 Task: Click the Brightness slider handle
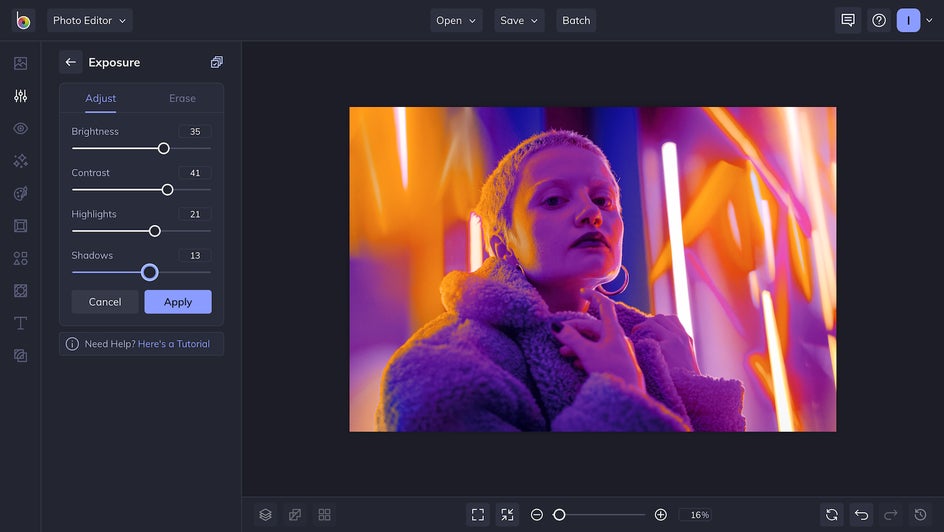coord(164,148)
